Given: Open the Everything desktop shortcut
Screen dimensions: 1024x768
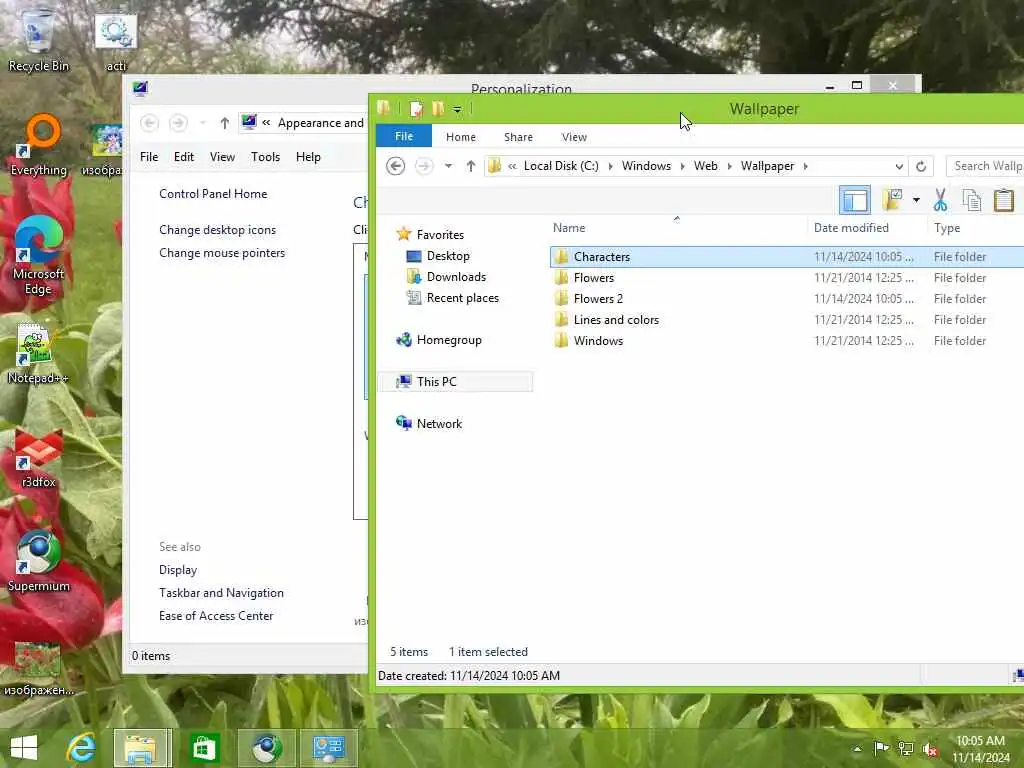Looking at the screenshot, I should [x=39, y=145].
